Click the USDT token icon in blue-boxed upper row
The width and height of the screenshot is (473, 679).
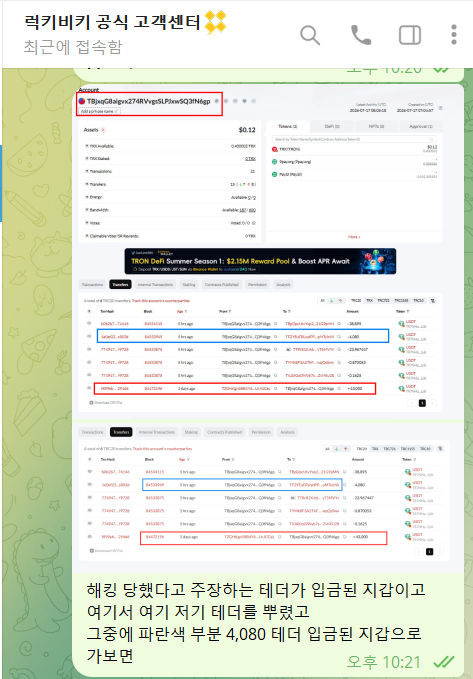point(401,336)
